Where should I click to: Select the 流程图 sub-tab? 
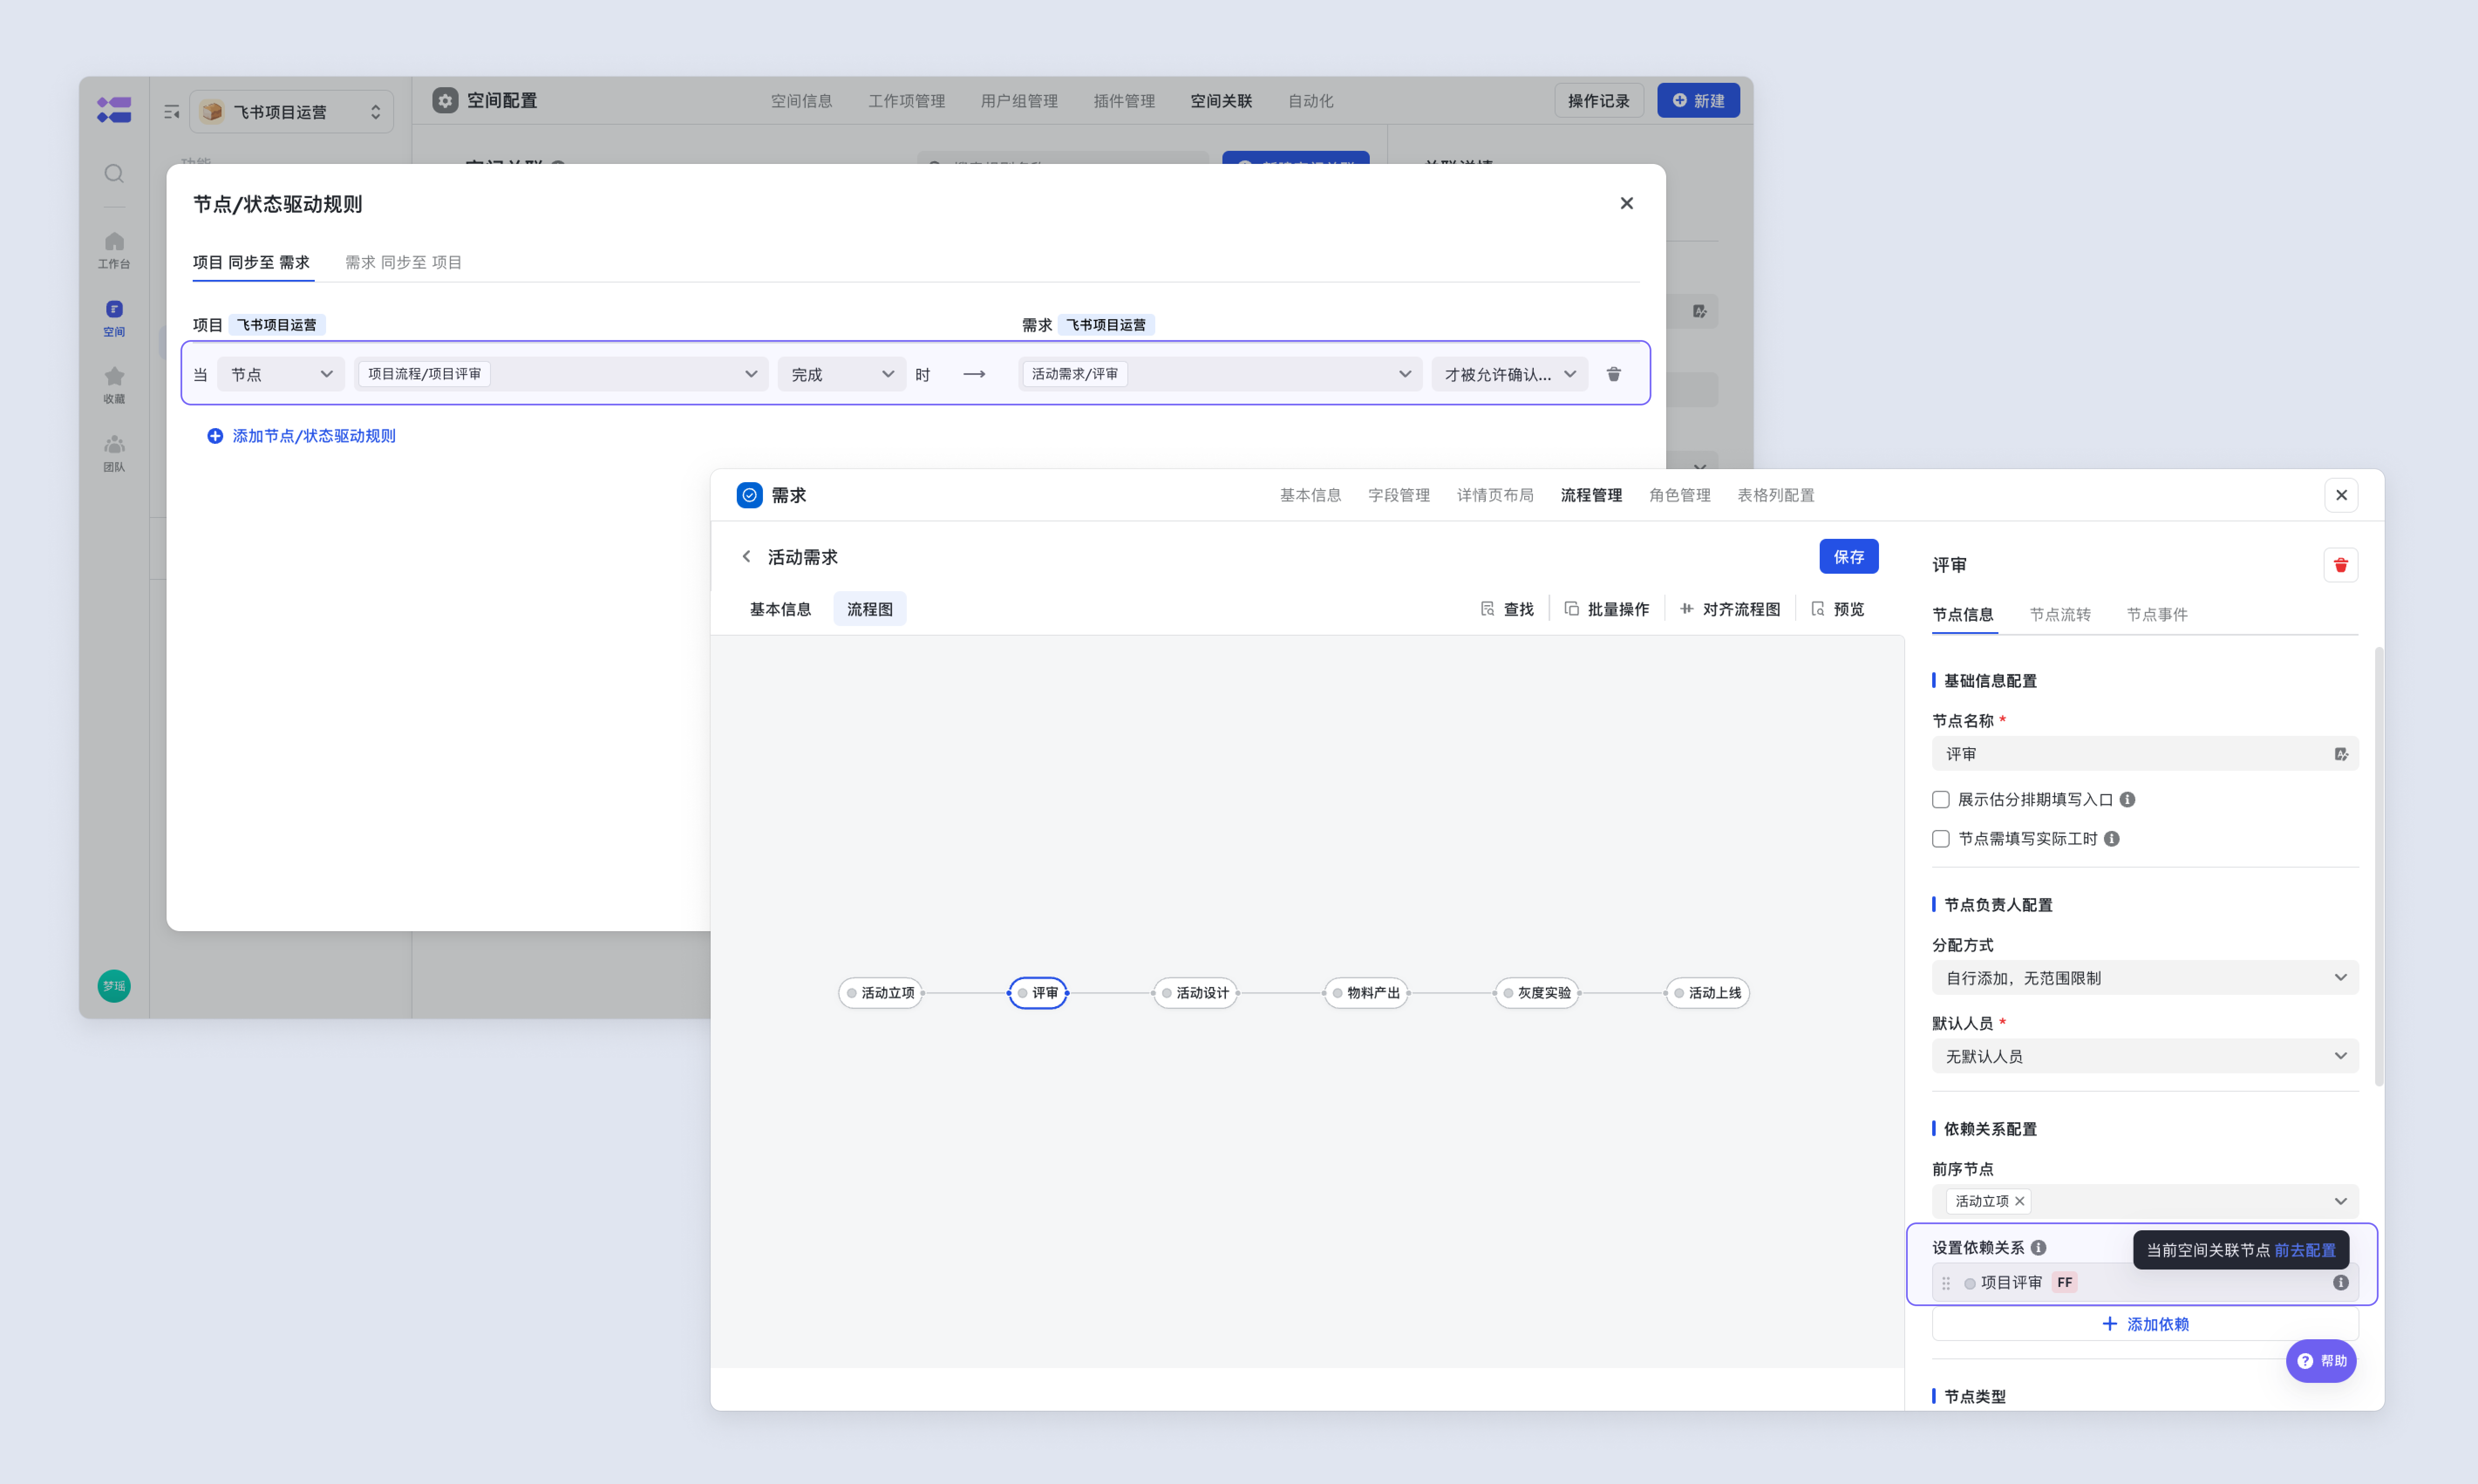pos(870,609)
